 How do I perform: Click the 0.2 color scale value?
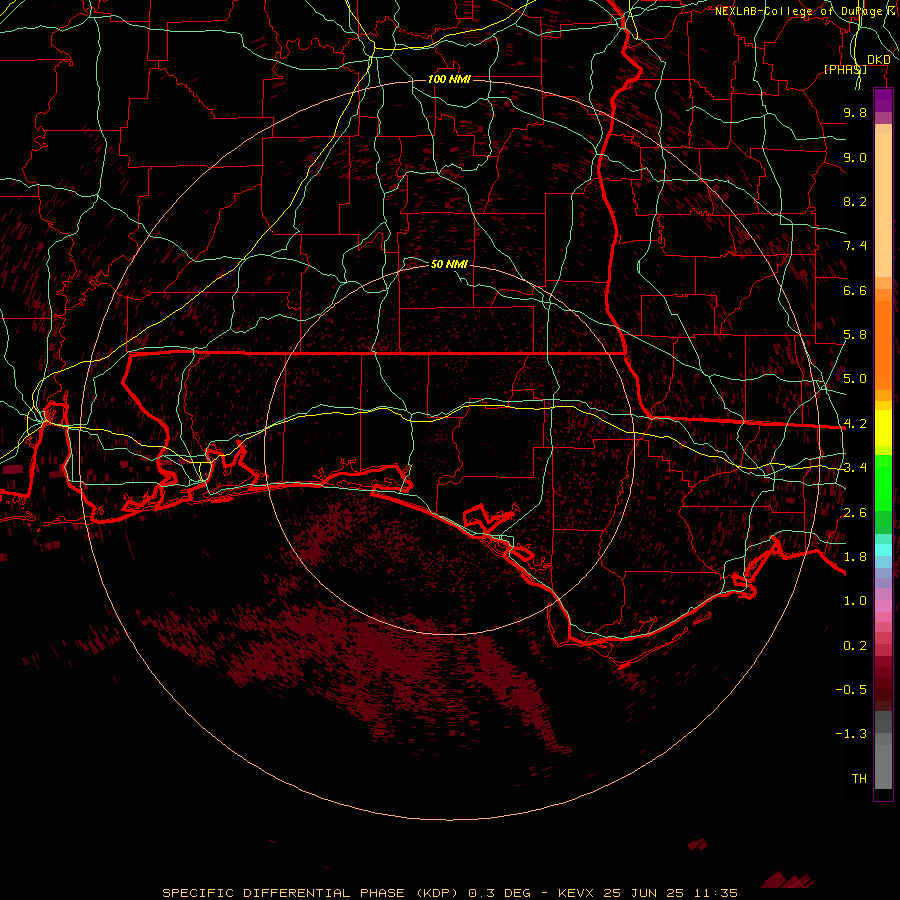click(855, 646)
